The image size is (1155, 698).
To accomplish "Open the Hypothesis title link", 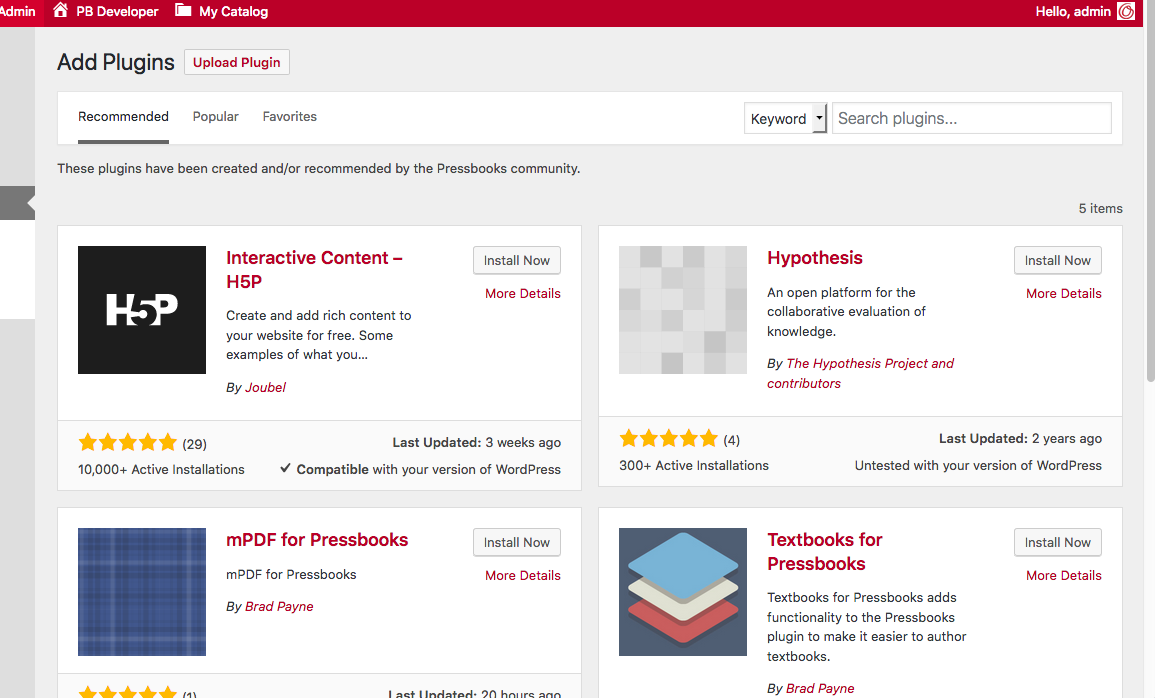I will (814, 258).
